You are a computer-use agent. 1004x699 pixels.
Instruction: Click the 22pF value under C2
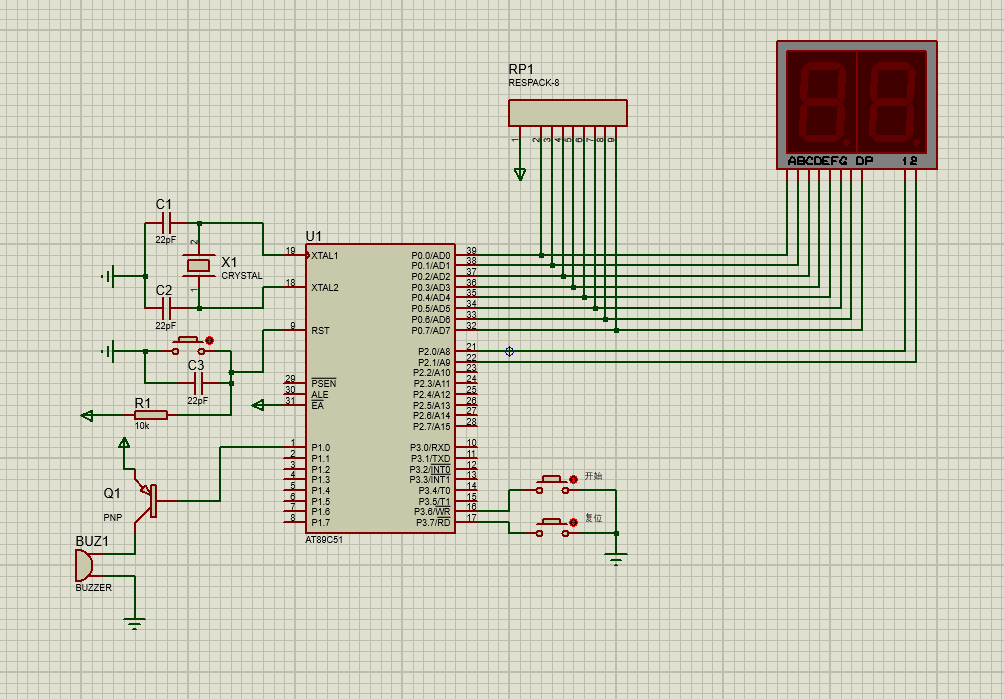click(165, 325)
